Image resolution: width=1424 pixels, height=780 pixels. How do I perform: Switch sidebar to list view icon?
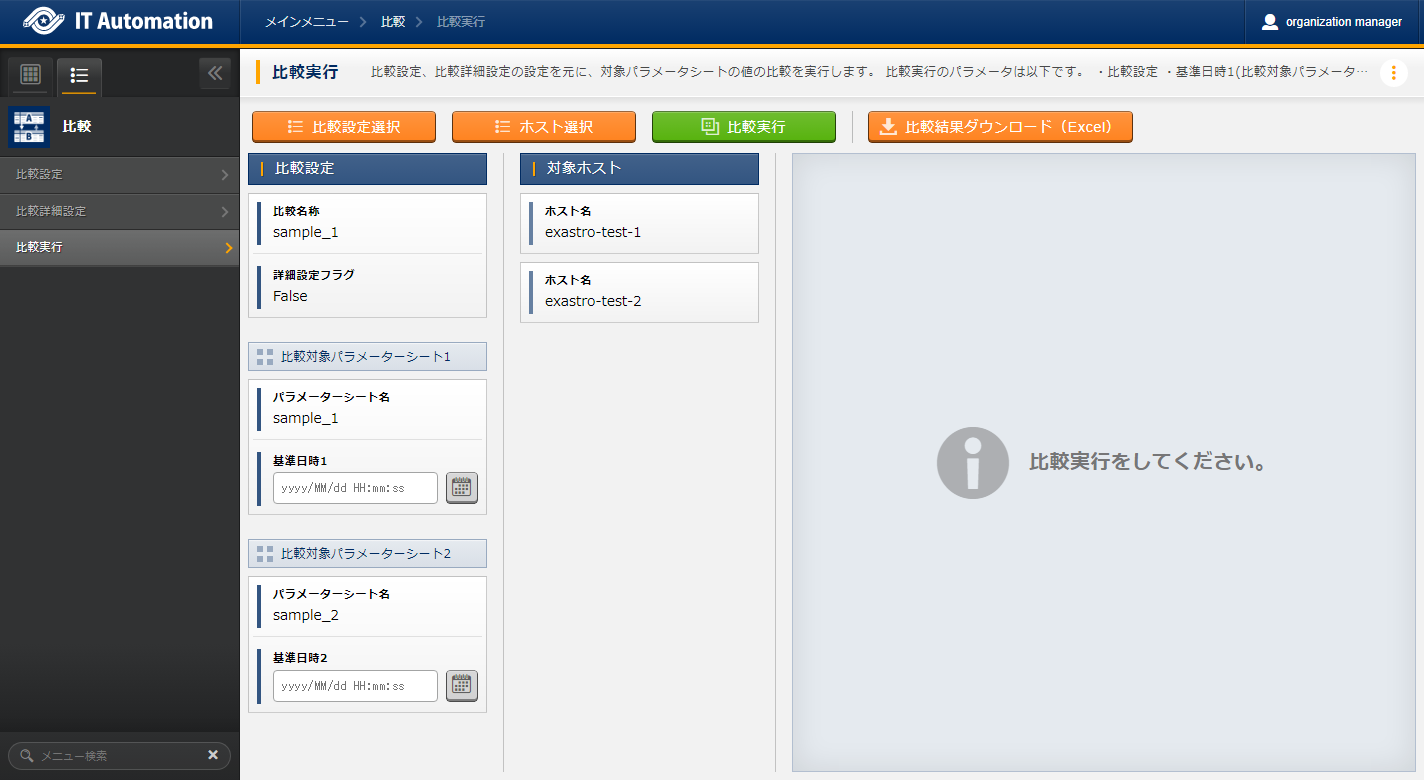coord(80,75)
